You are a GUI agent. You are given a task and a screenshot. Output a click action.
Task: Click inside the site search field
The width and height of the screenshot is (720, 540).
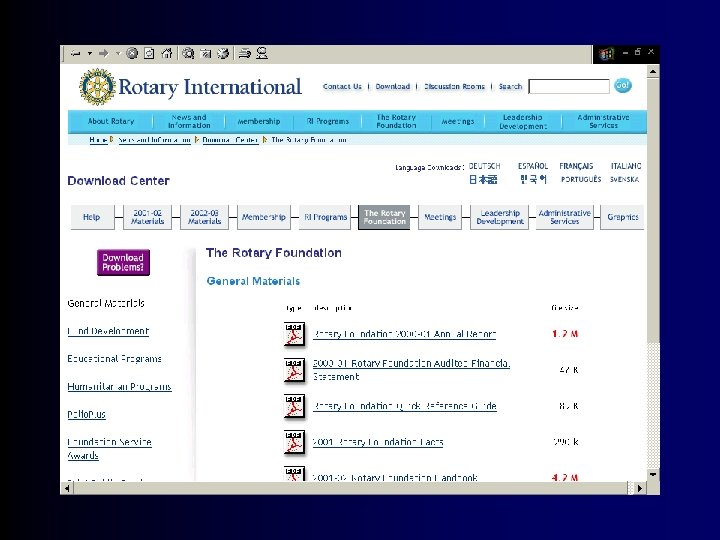coord(569,86)
